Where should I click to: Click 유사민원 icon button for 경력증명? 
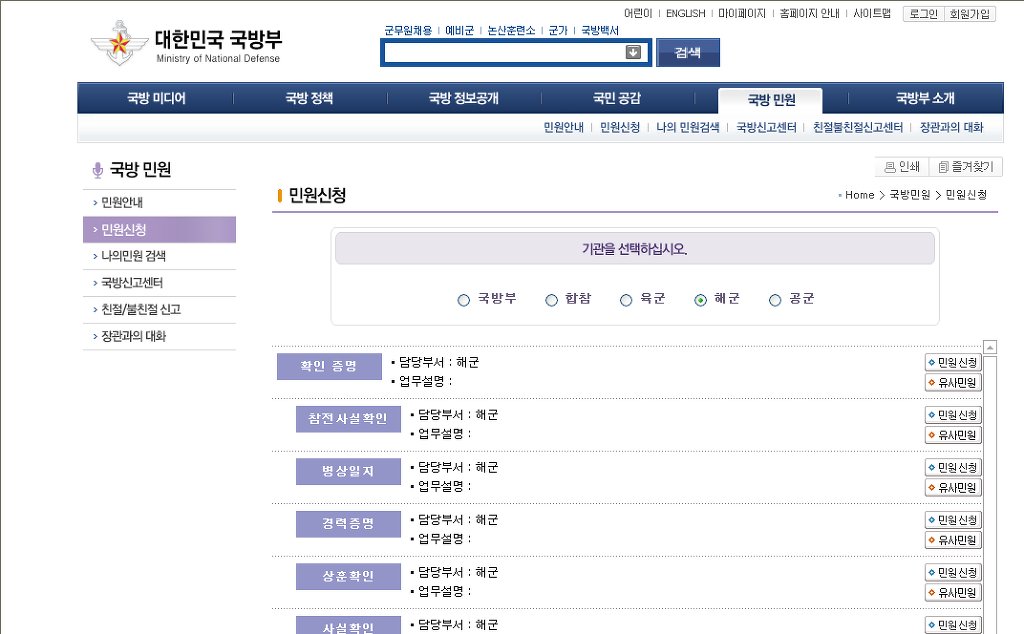click(x=953, y=540)
